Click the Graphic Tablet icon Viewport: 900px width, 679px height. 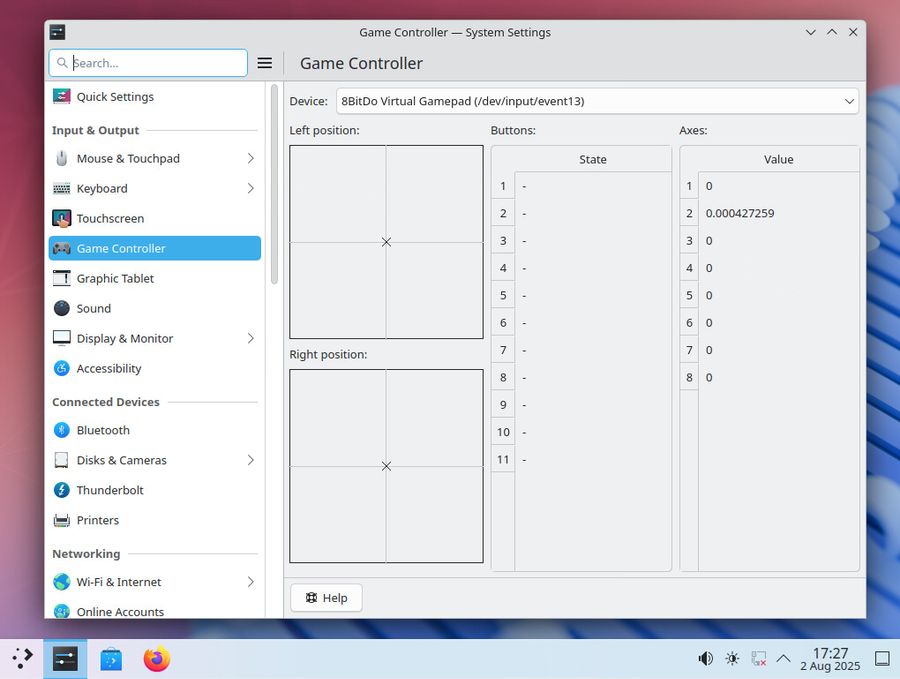pos(61,278)
